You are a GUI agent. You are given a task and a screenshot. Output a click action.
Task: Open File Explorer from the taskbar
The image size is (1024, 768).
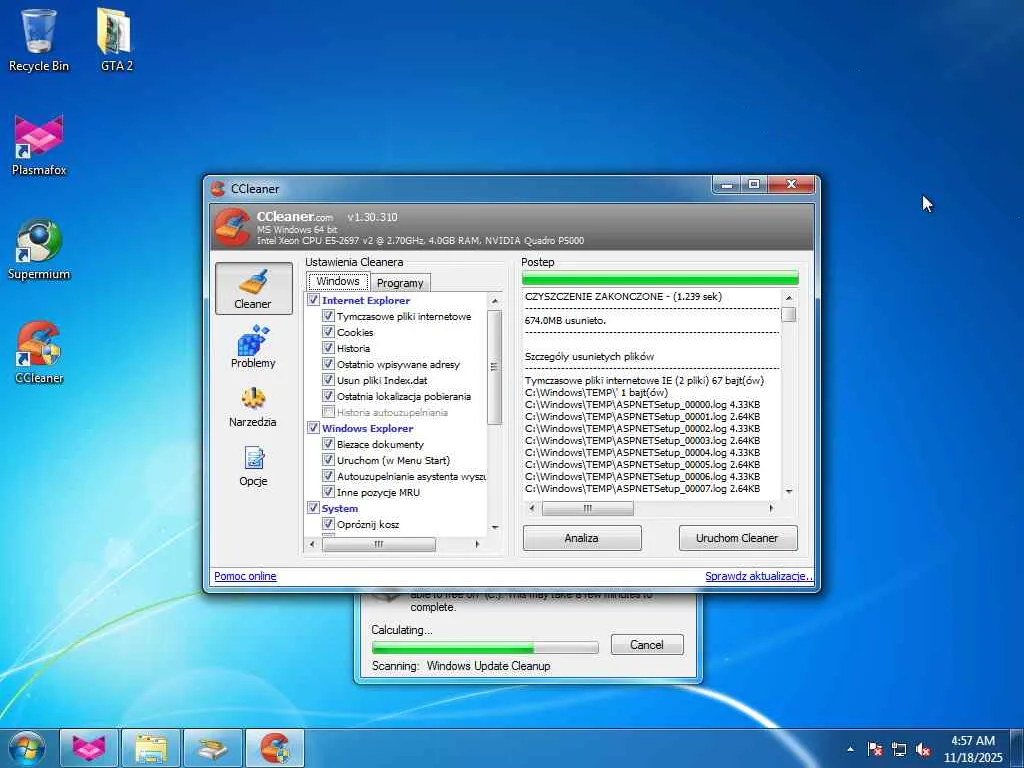pyautogui.click(x=151, y=748)
